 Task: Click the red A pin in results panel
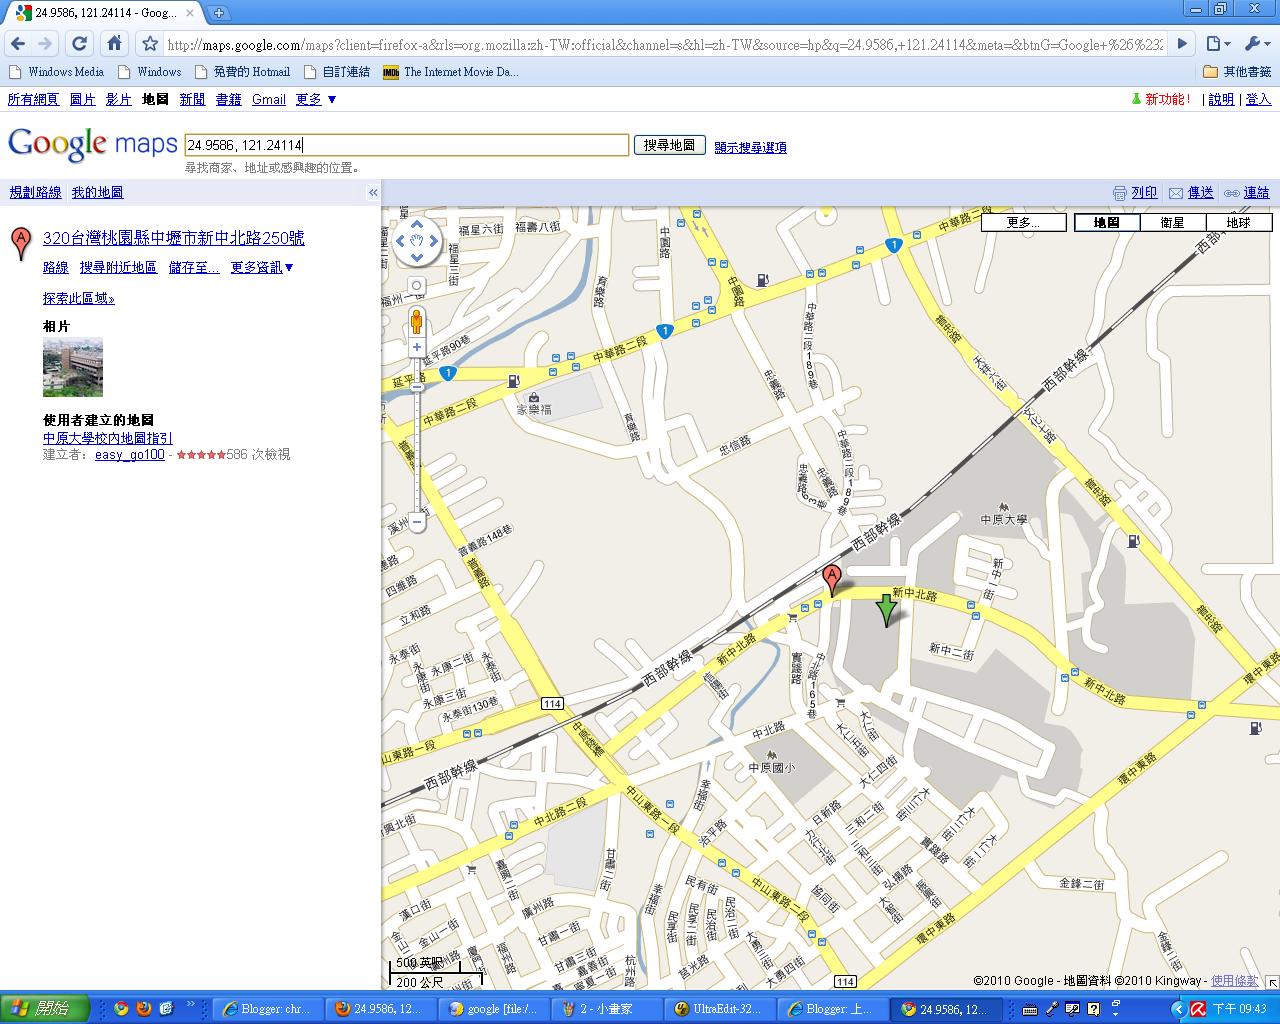click(x=20, y=244)
